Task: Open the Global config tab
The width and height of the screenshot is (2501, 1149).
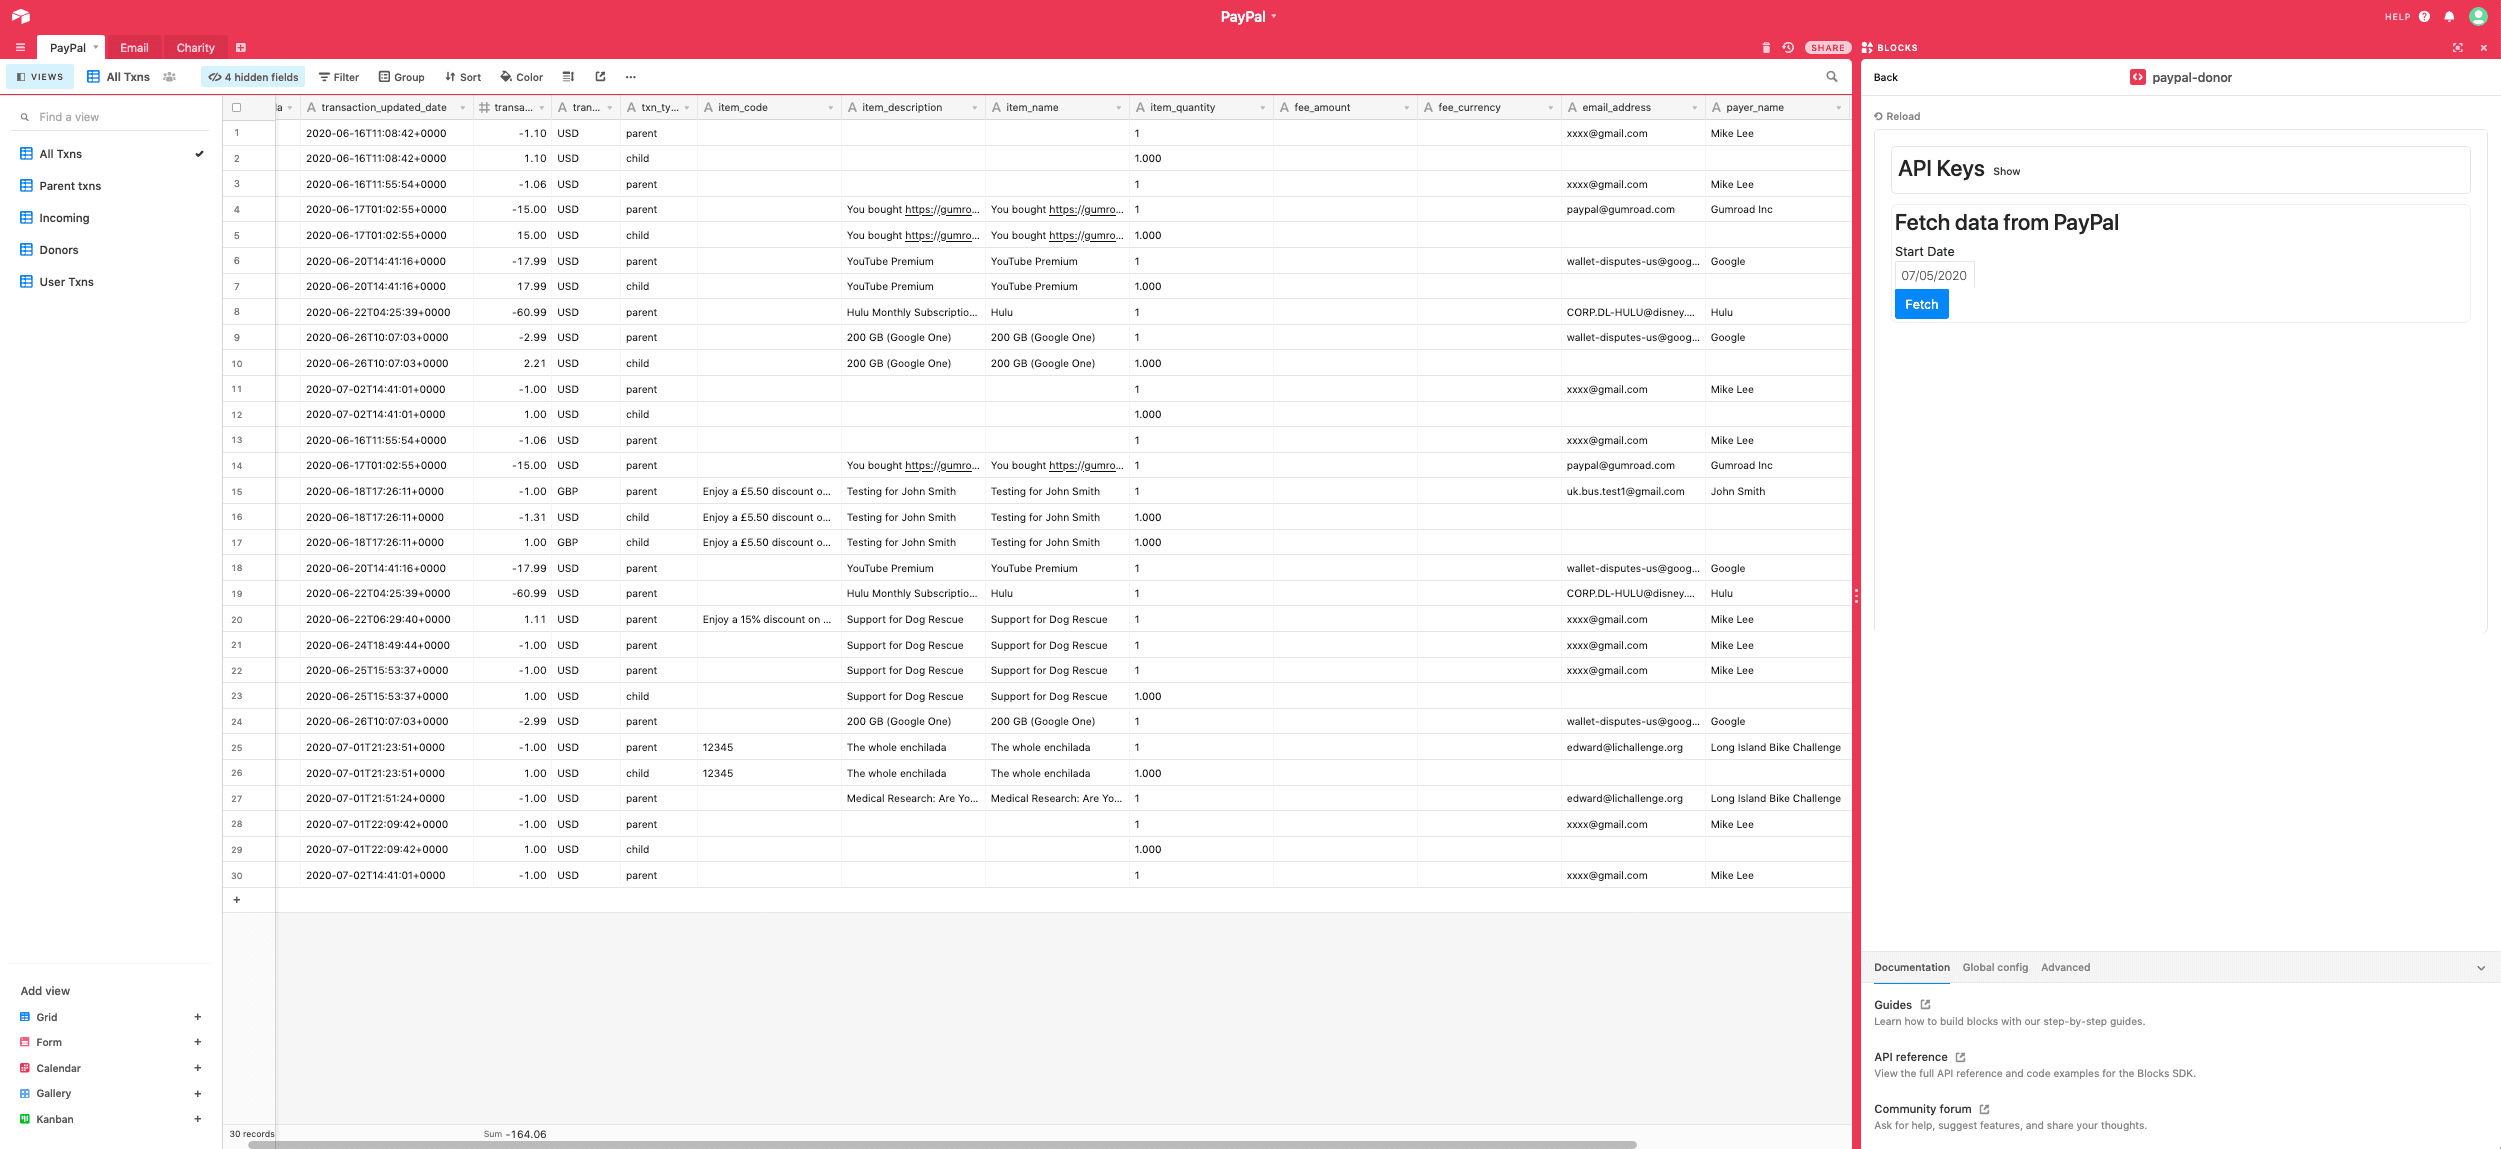Action: tap(1995, 967)
